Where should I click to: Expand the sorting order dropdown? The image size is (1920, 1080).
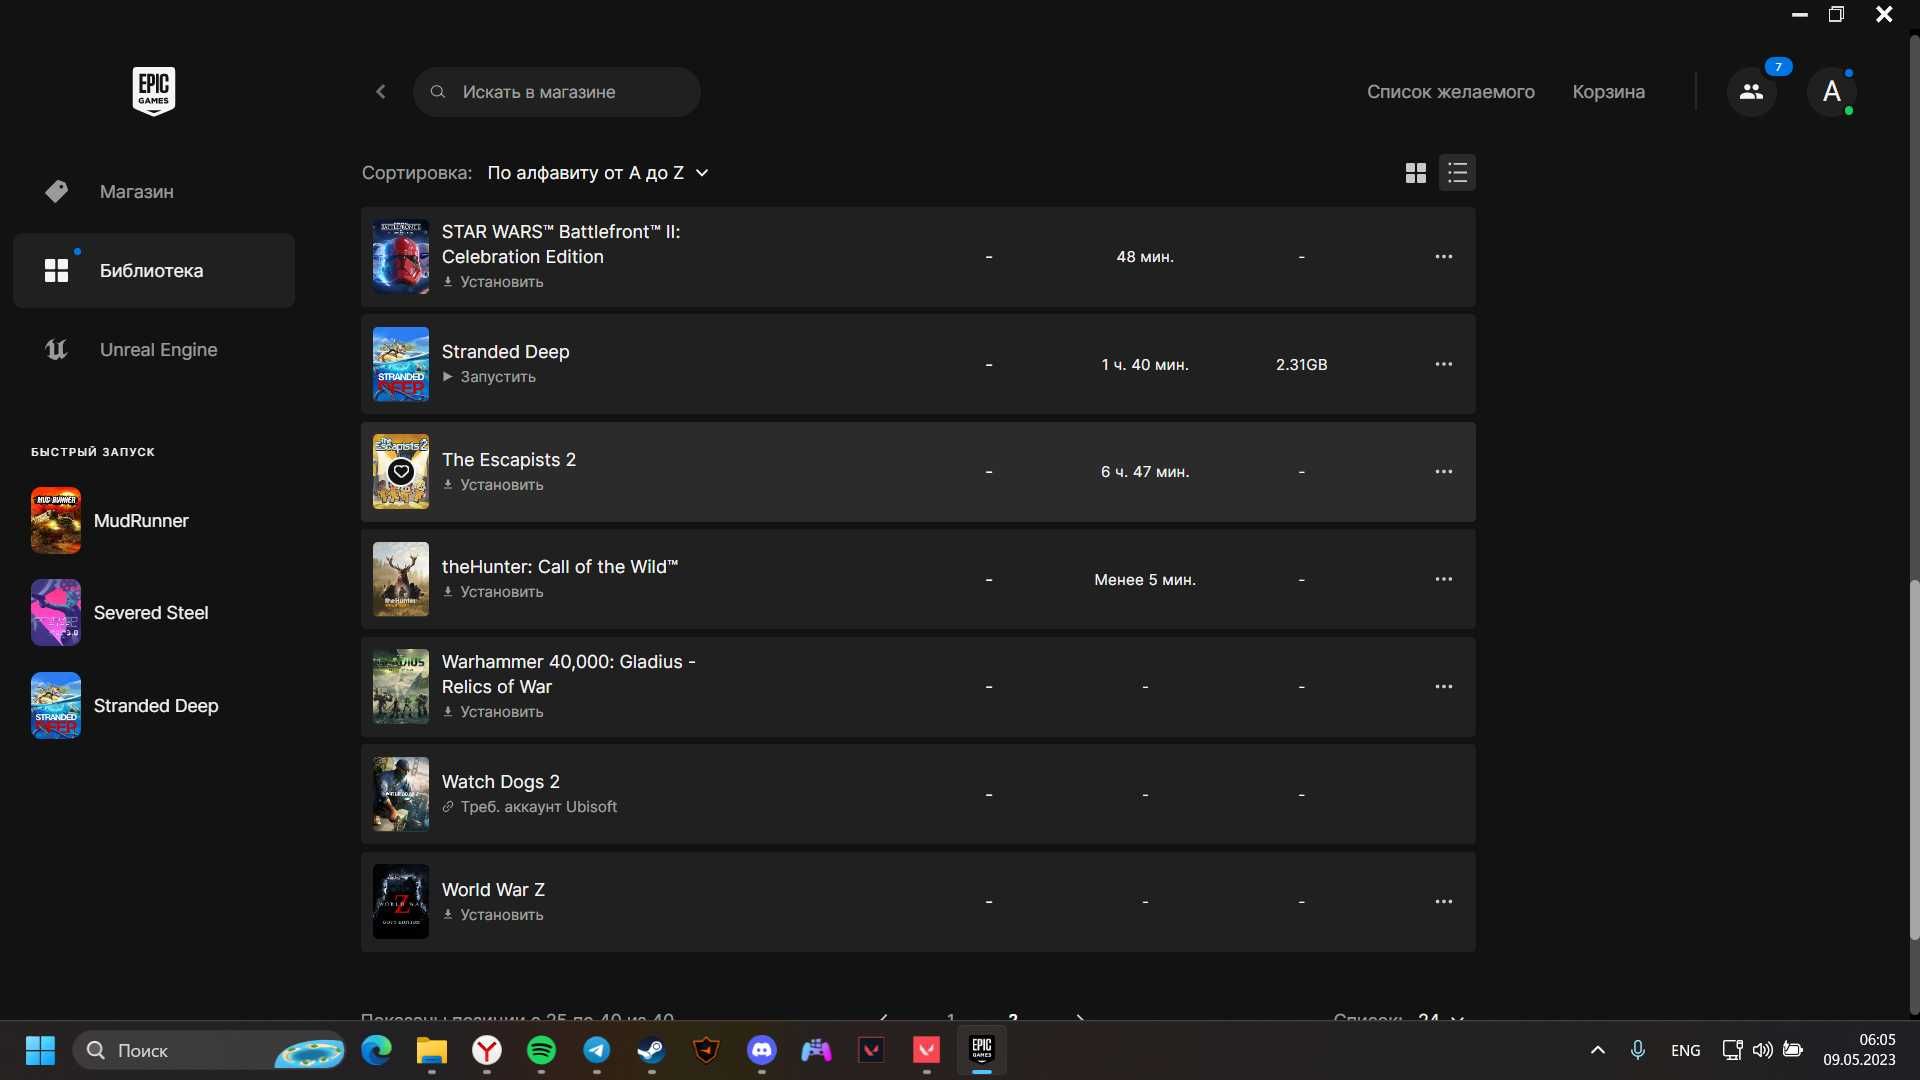(598, 173)
